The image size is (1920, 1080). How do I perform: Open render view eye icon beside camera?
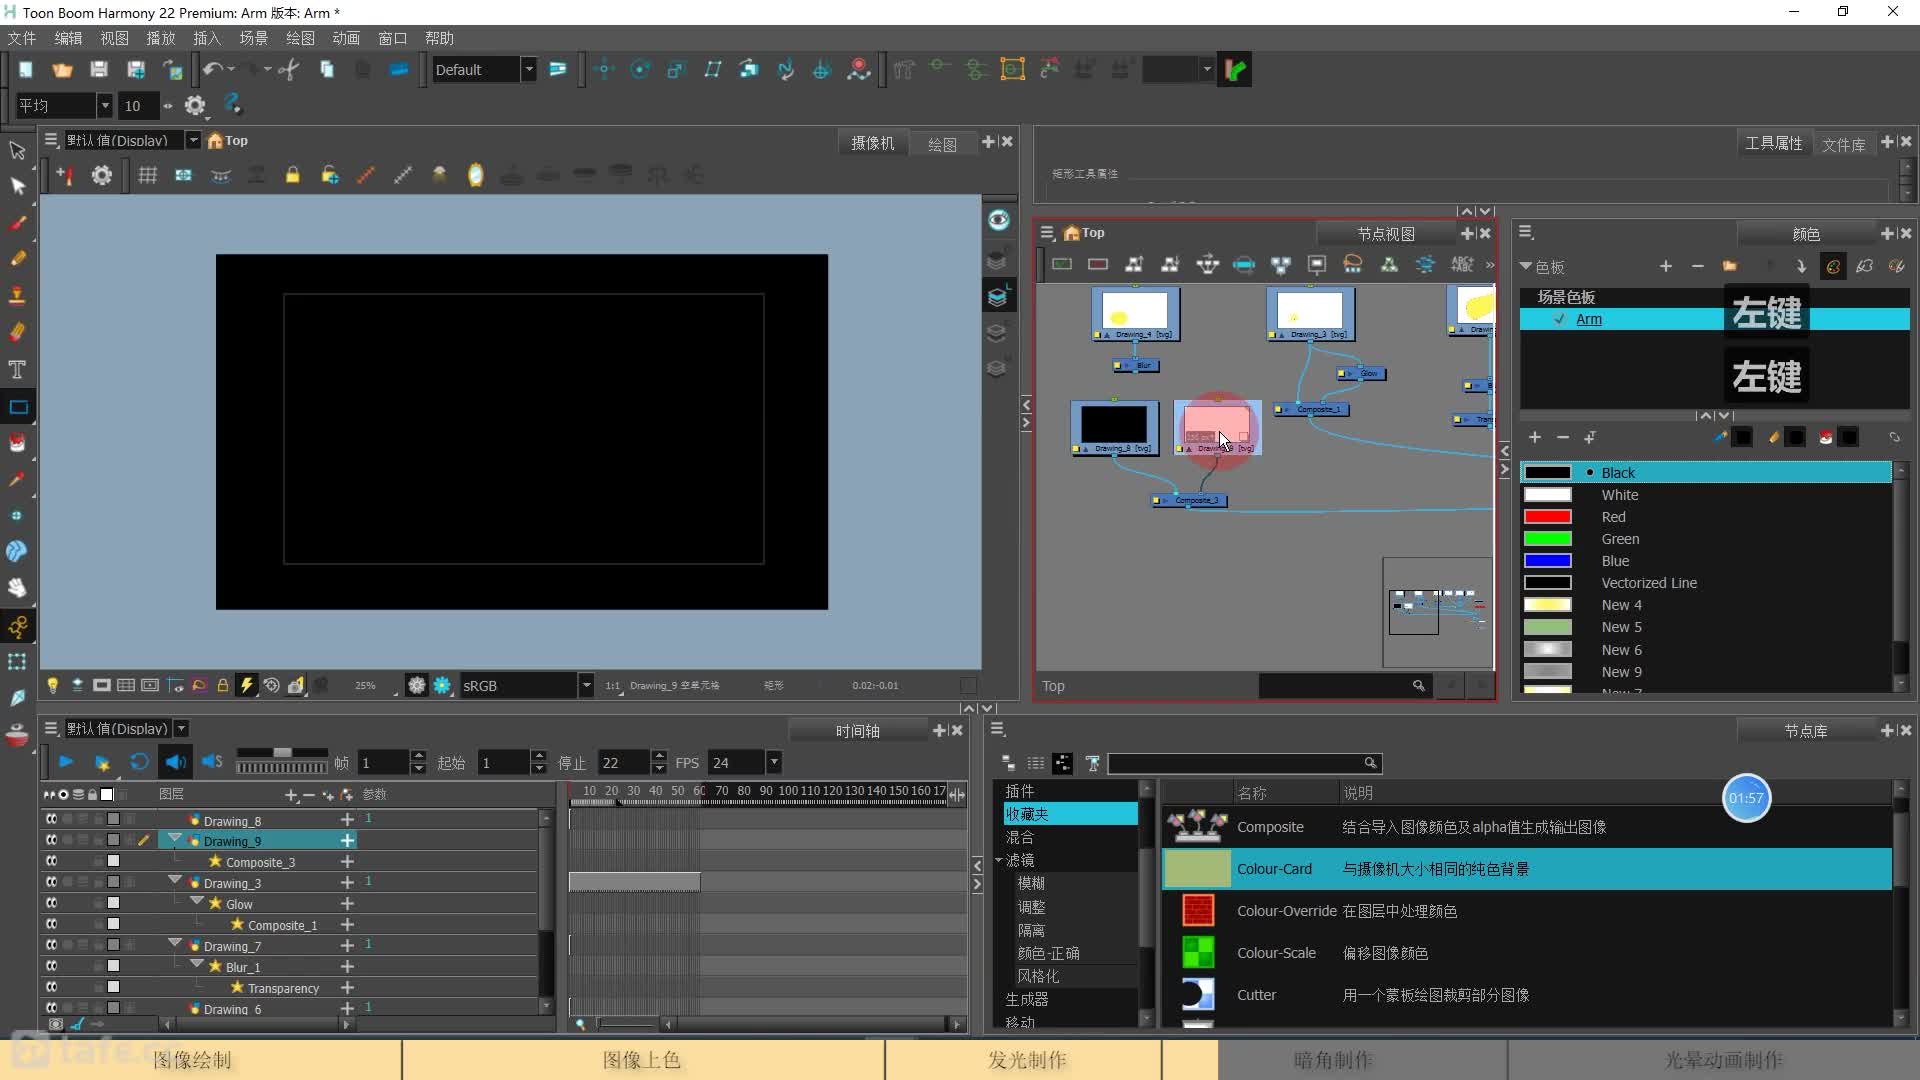point(998,220)
